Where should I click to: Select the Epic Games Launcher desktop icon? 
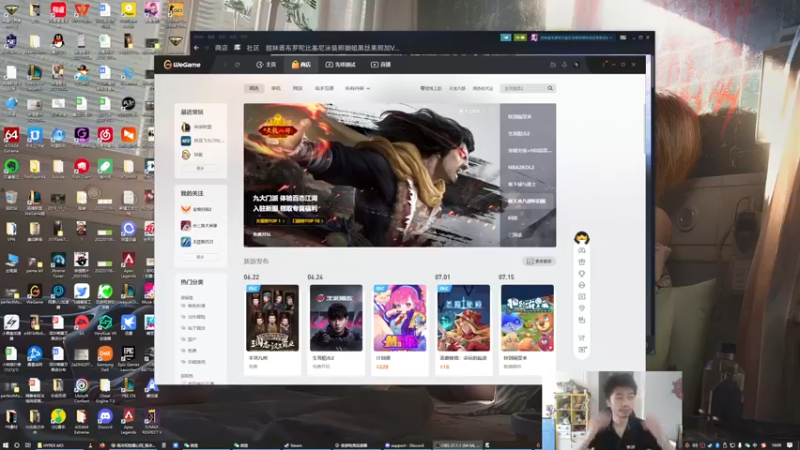[128, 357]
